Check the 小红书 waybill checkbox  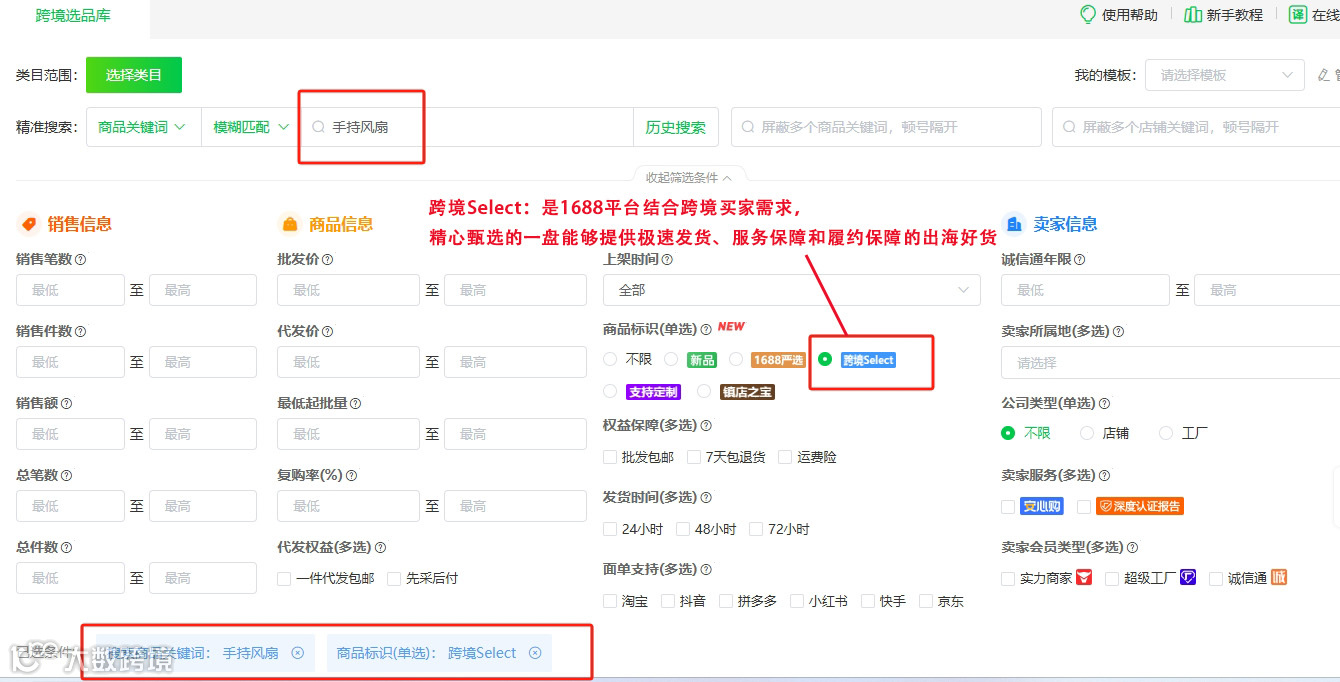797,601
